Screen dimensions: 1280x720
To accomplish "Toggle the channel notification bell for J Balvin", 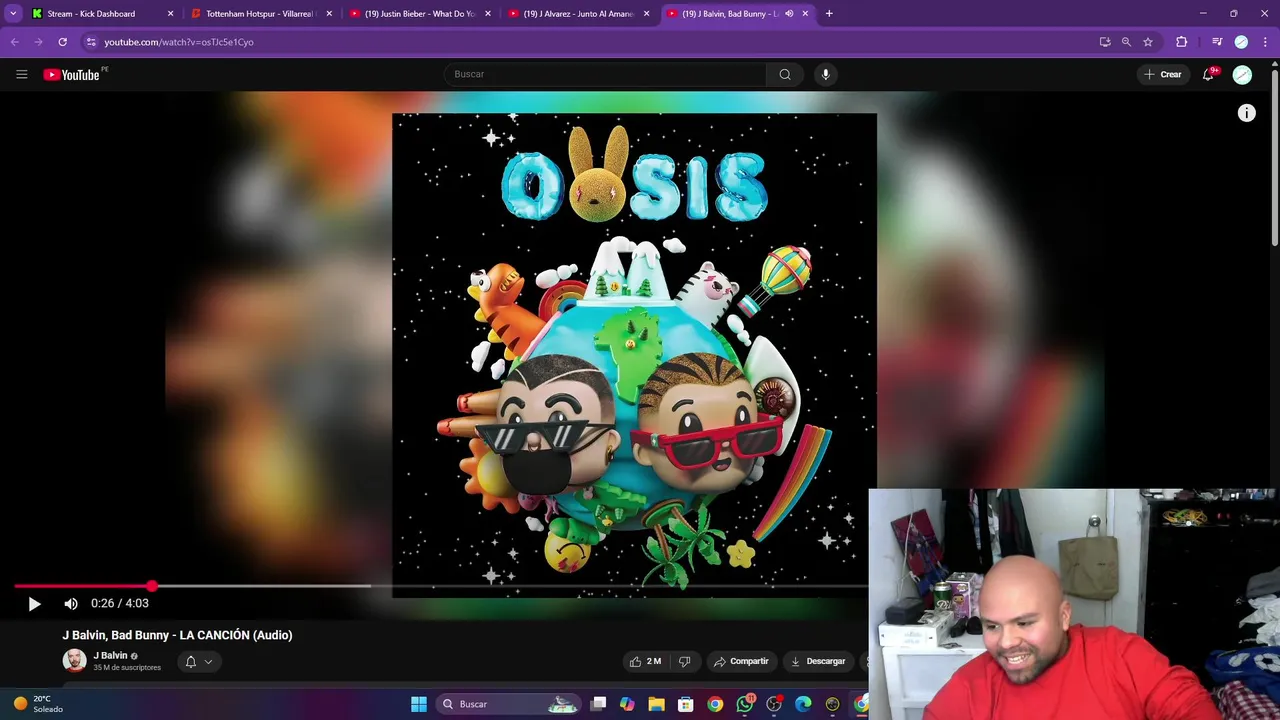I will click(190, 661).
